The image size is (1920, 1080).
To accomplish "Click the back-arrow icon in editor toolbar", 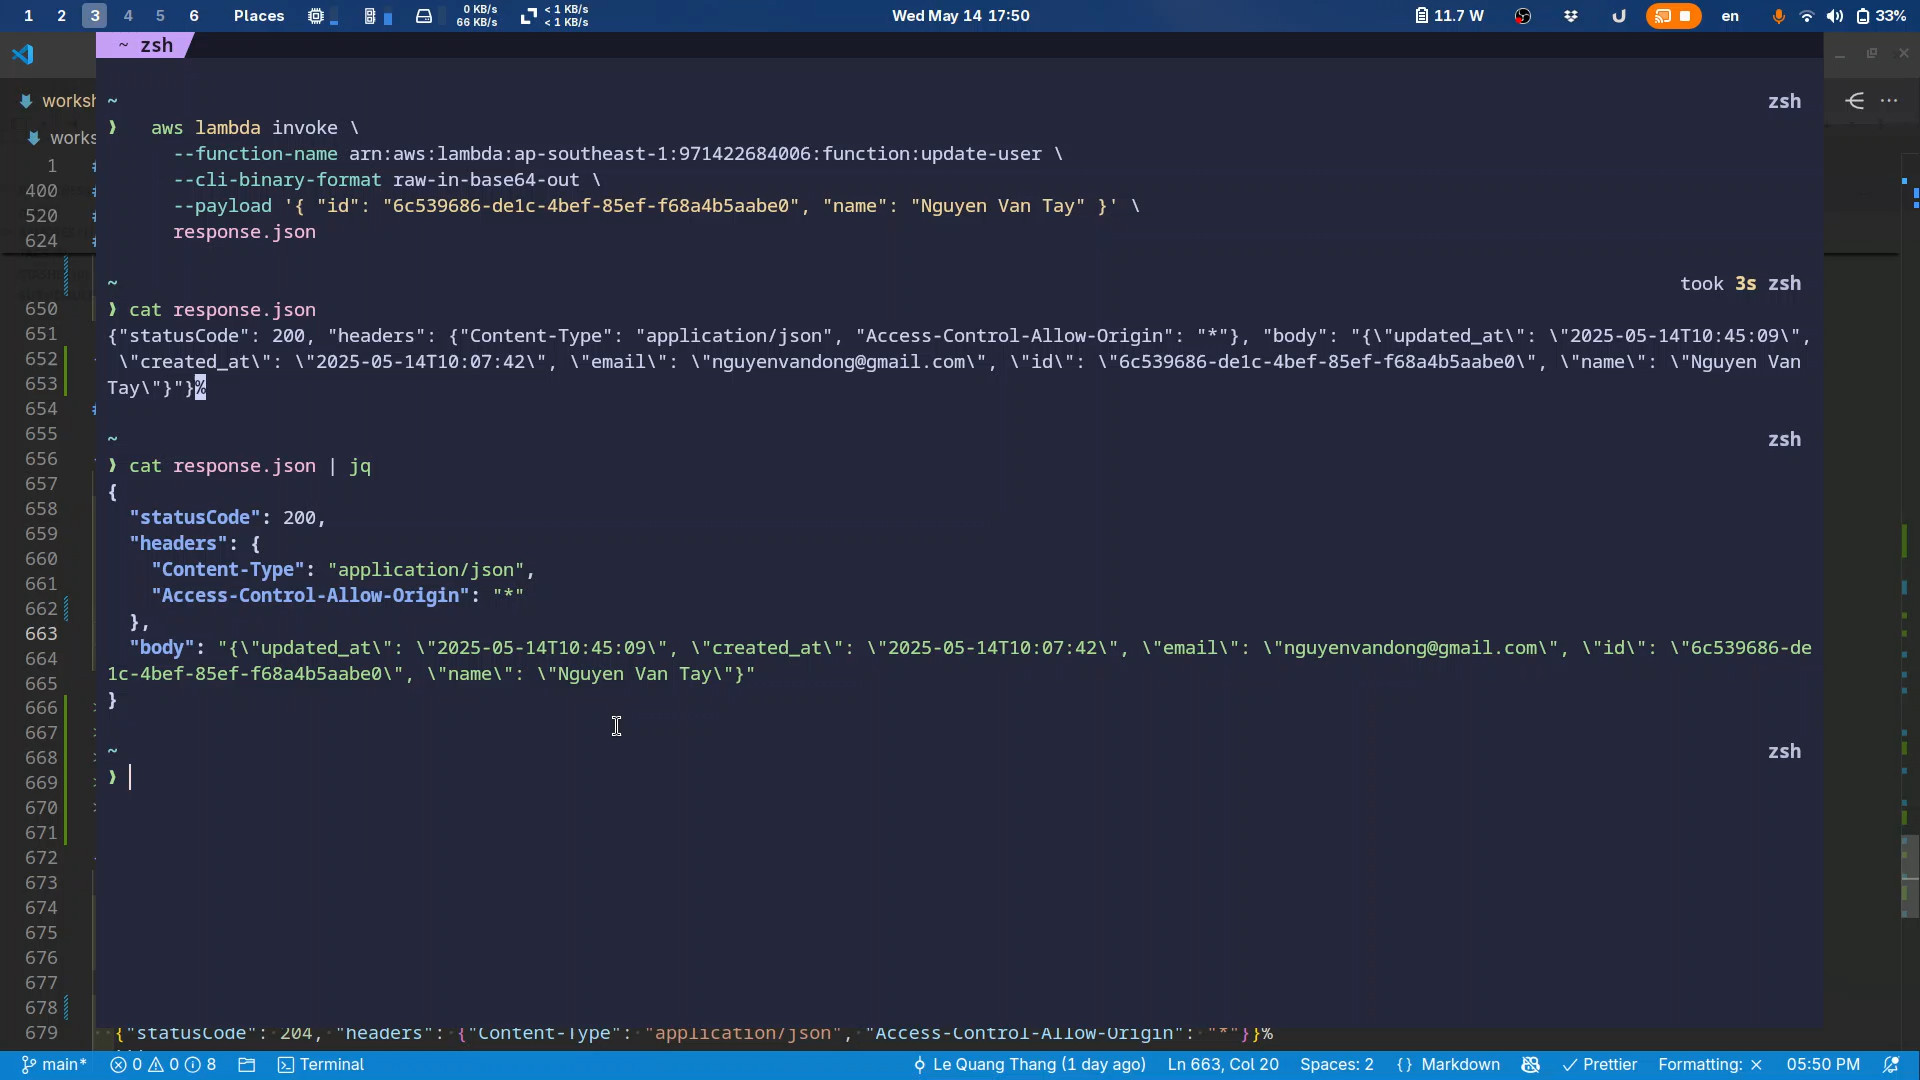I will 1855,101.
